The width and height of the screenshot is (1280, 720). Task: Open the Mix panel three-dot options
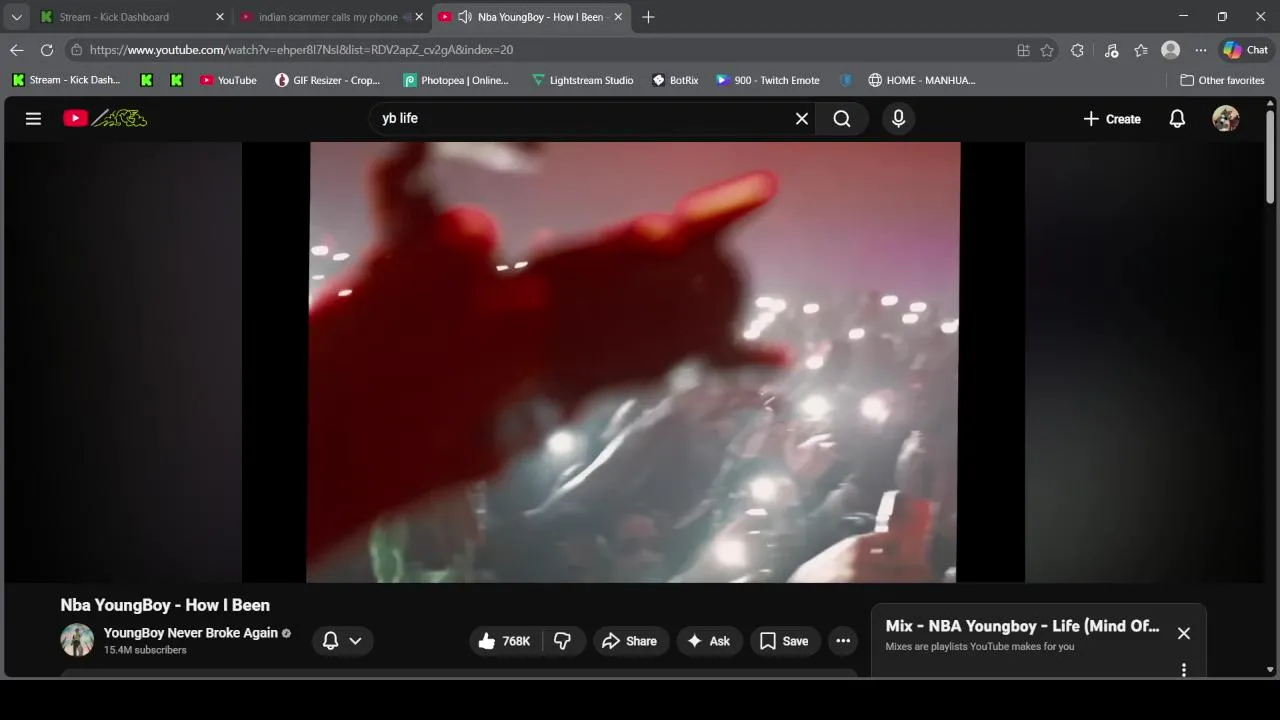click(x=1184, y=669)
